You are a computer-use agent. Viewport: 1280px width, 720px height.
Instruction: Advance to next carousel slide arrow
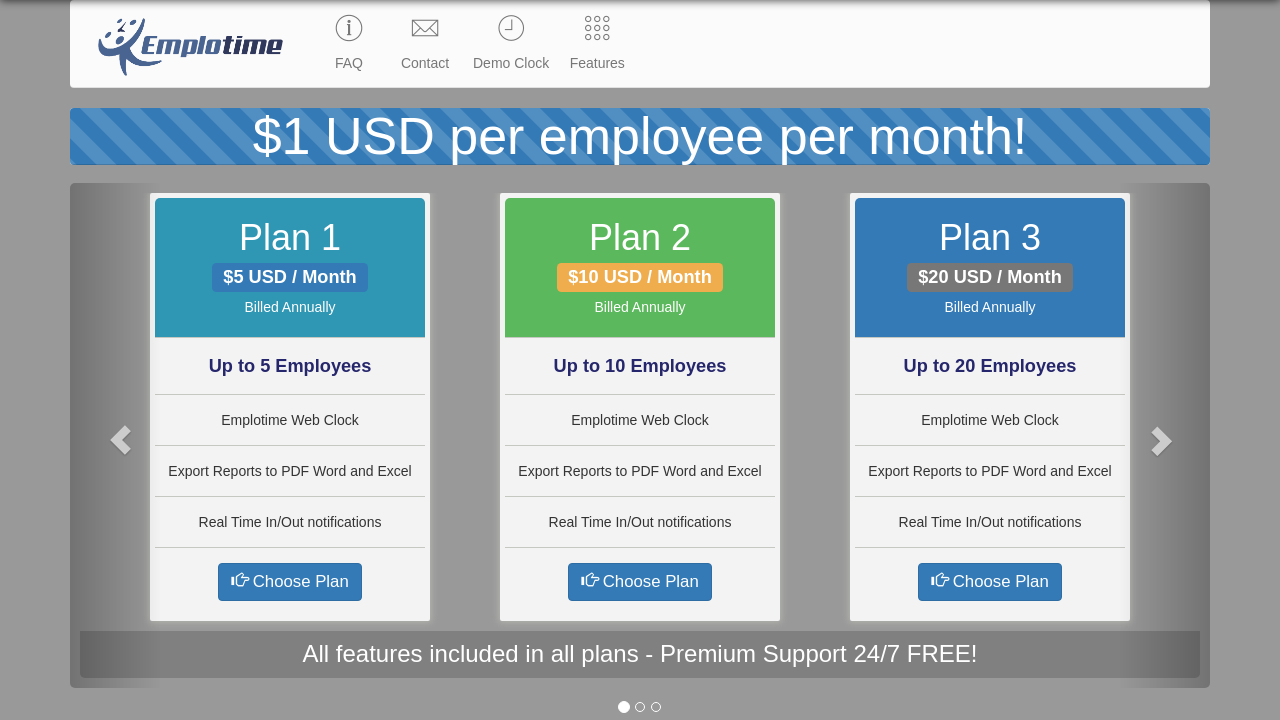[x=1160, y=440]
